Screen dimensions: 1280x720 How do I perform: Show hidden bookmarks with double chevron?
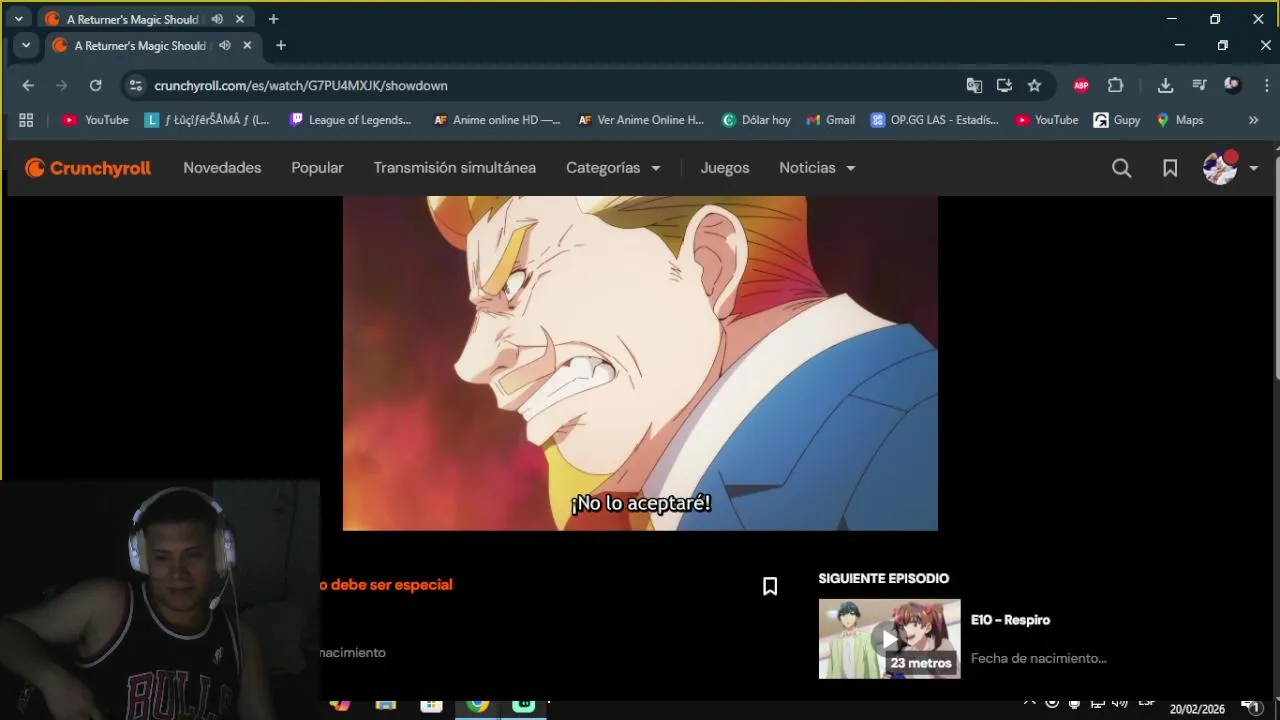(x=1253, y=120)
